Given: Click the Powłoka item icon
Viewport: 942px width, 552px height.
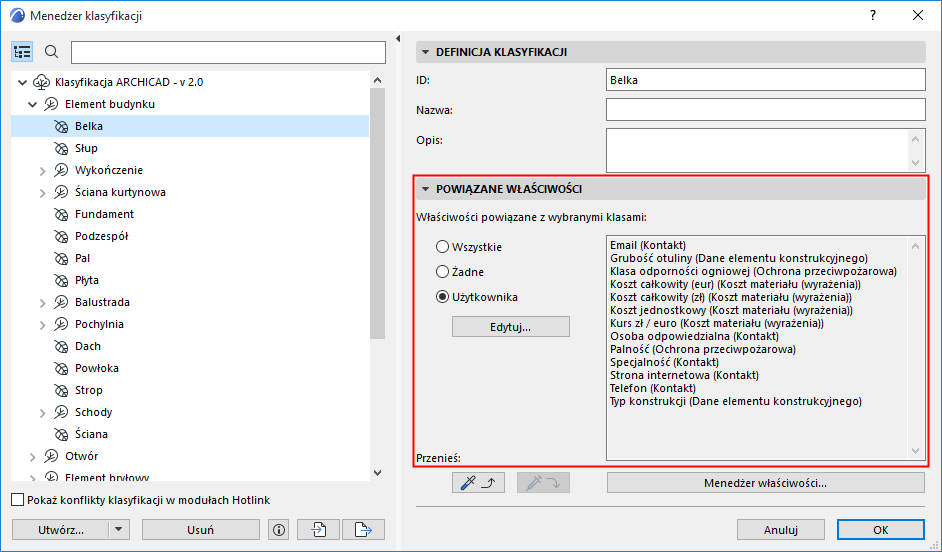Looking at the screenshot, I should click(61, 368).
